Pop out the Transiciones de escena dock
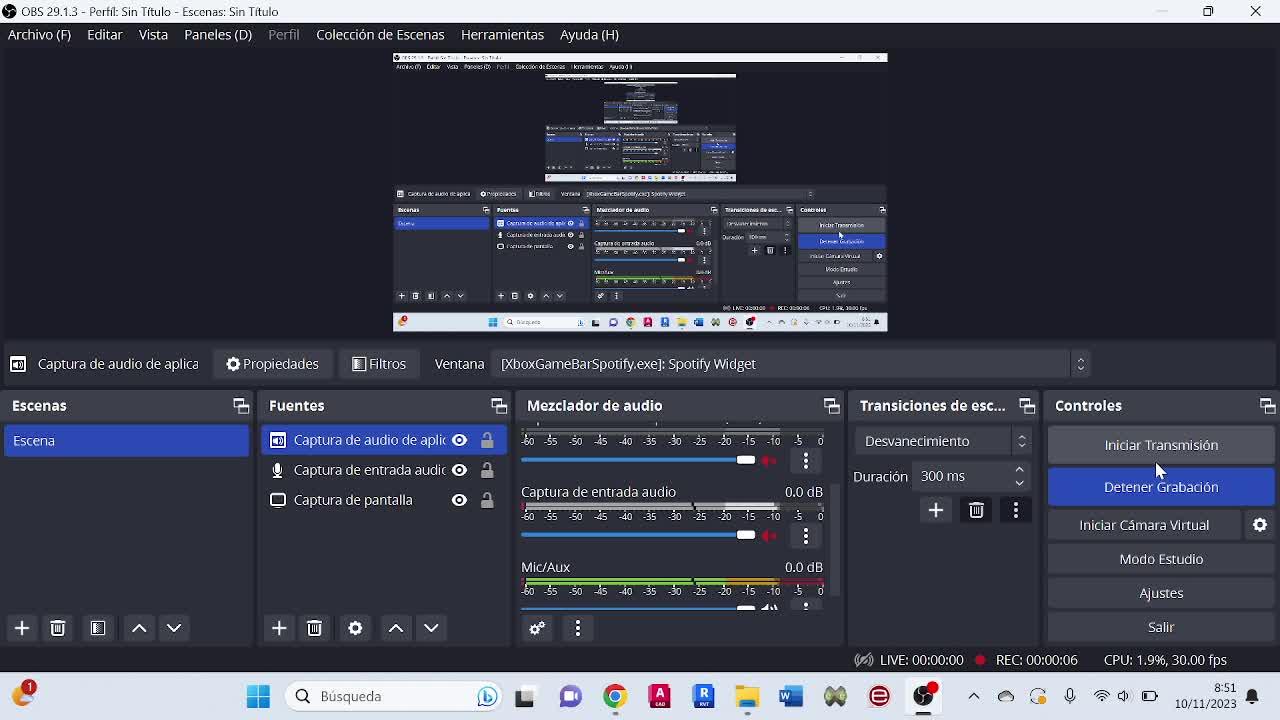Image resolution: width=1280 pixels, height=720 pixels. coord(1027,406)
